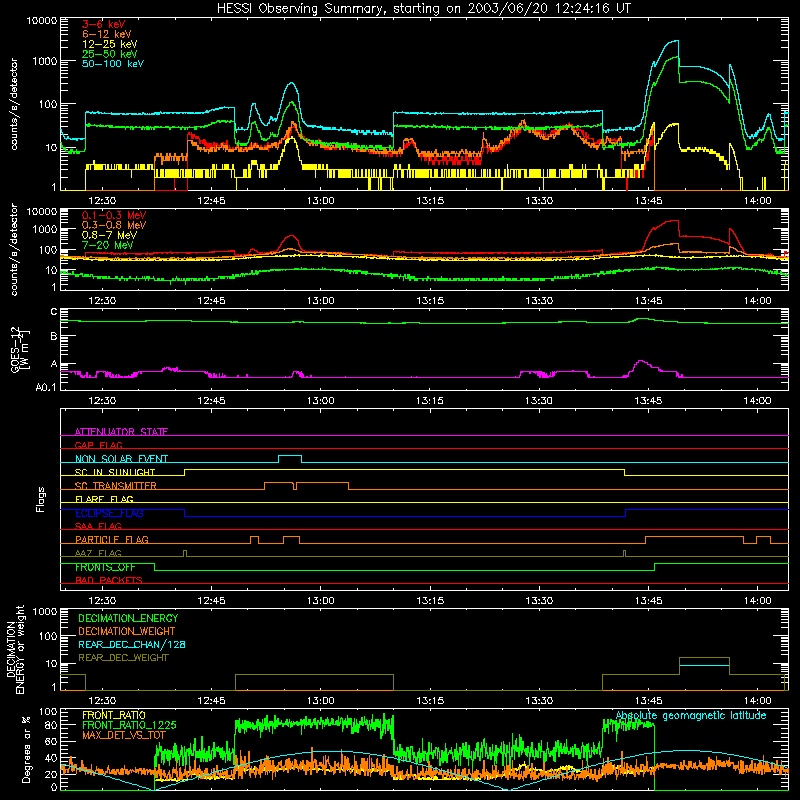The width and height of the screenshot is (800, 800).
Task: Click the 0.3-0.8 MeV legend entry
Action: [114, 225]
